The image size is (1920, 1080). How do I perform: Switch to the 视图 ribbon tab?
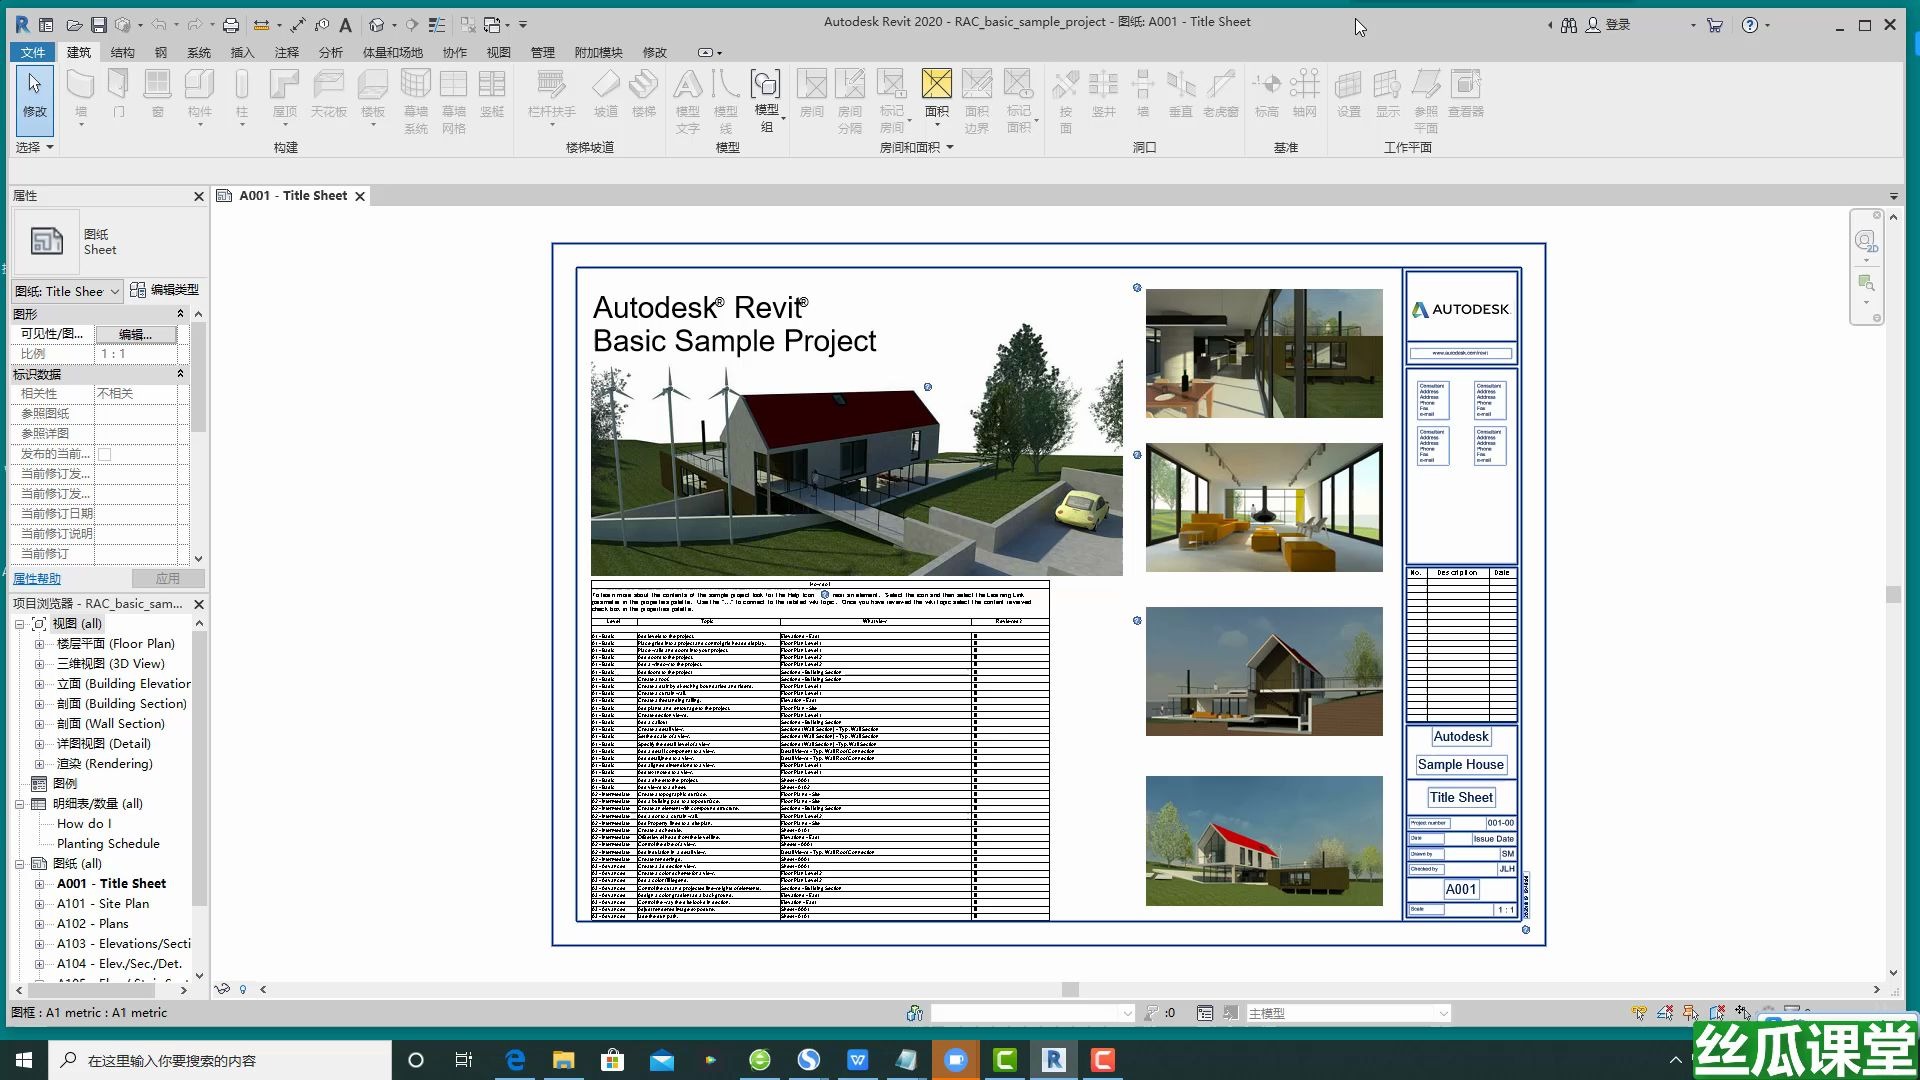pos(497,52)
